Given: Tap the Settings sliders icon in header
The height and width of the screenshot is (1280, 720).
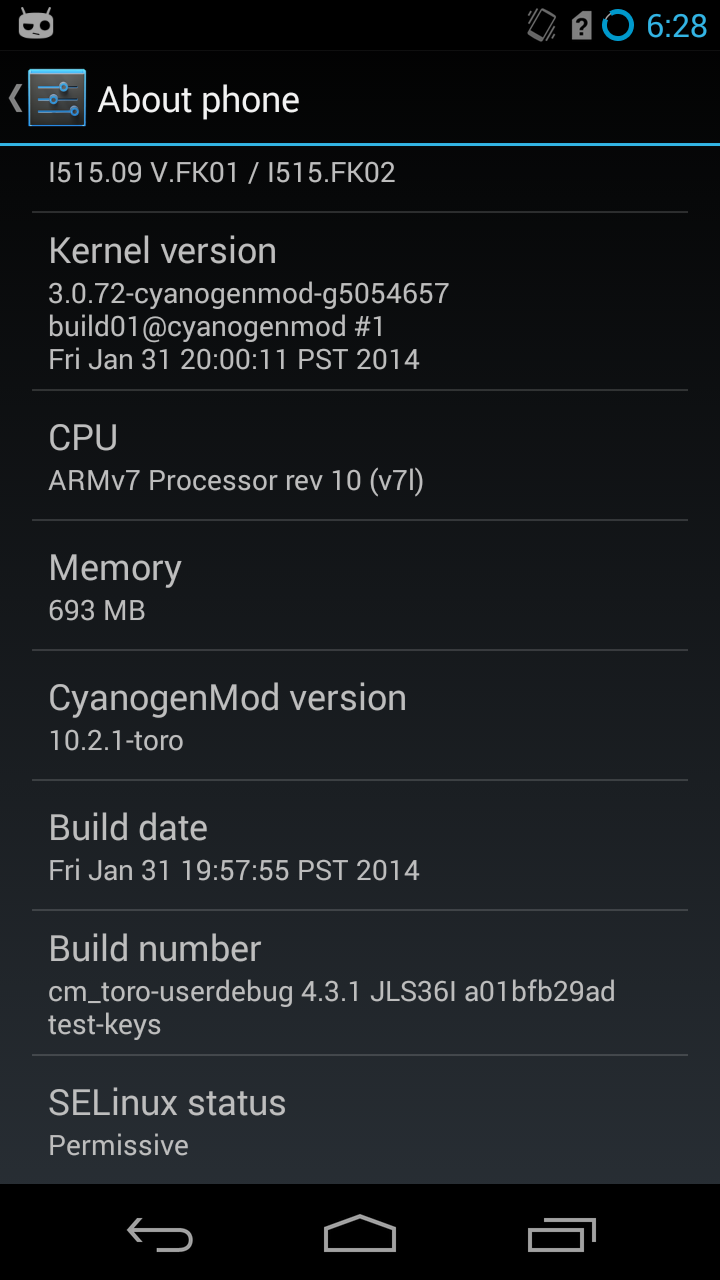Looking at the screenshot, I should click(x=57, y=98).
